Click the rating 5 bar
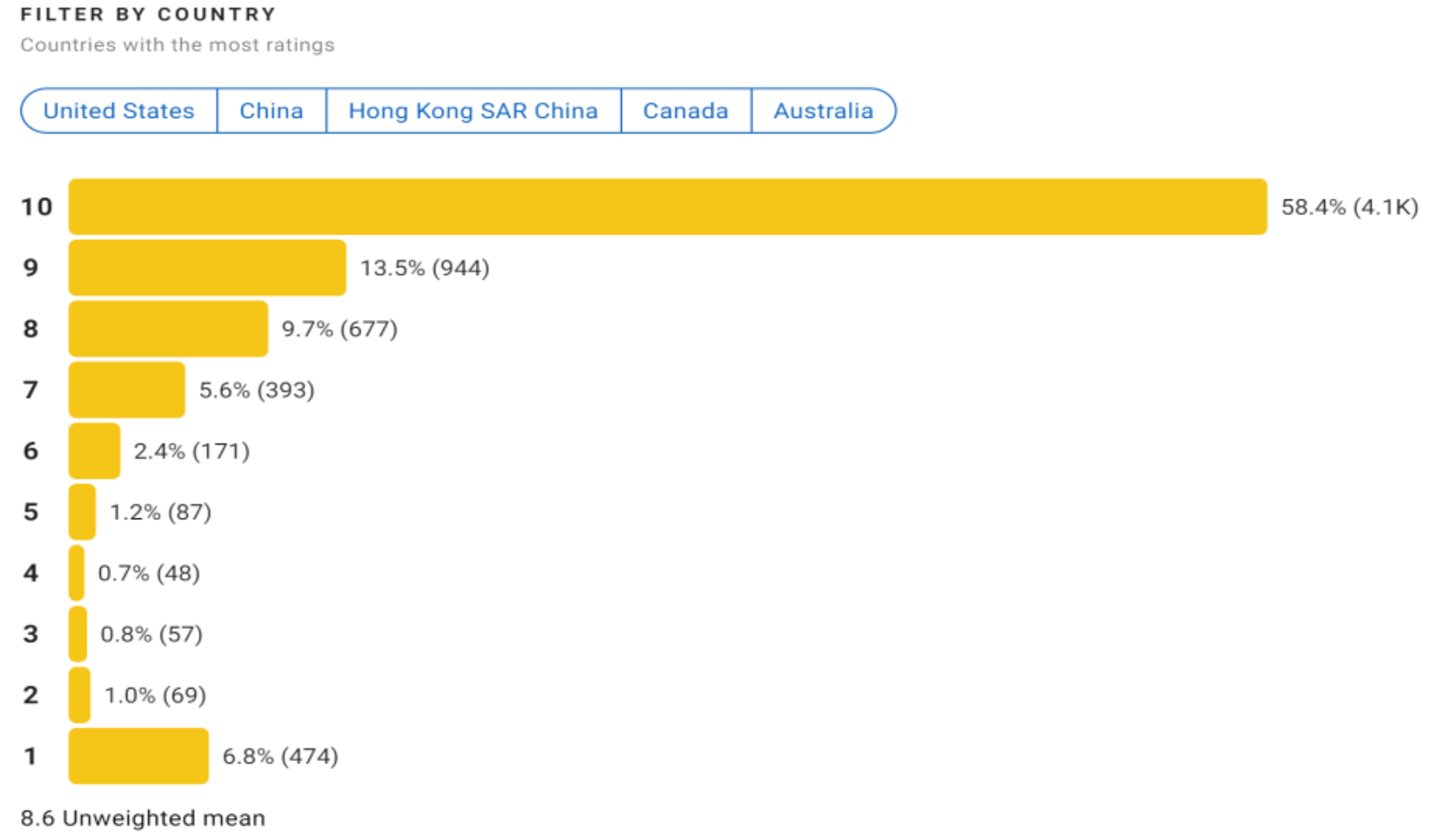1439x840 pixels. pos(82,512)
